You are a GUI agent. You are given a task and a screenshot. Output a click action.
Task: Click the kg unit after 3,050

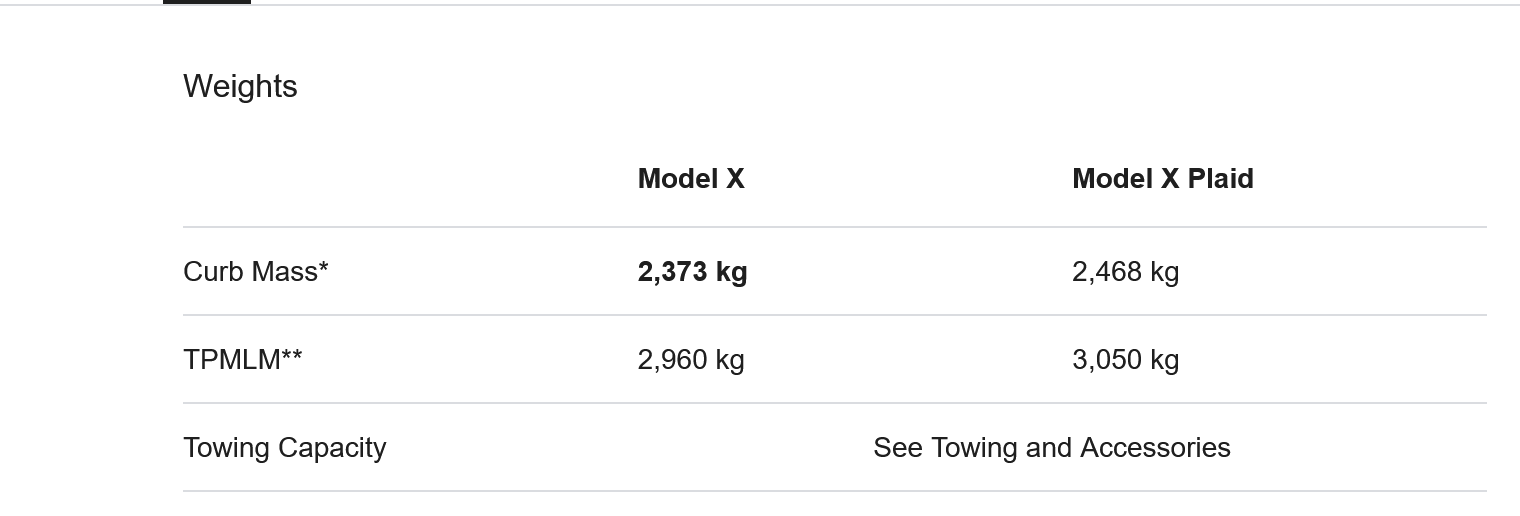pos(1164,361)
